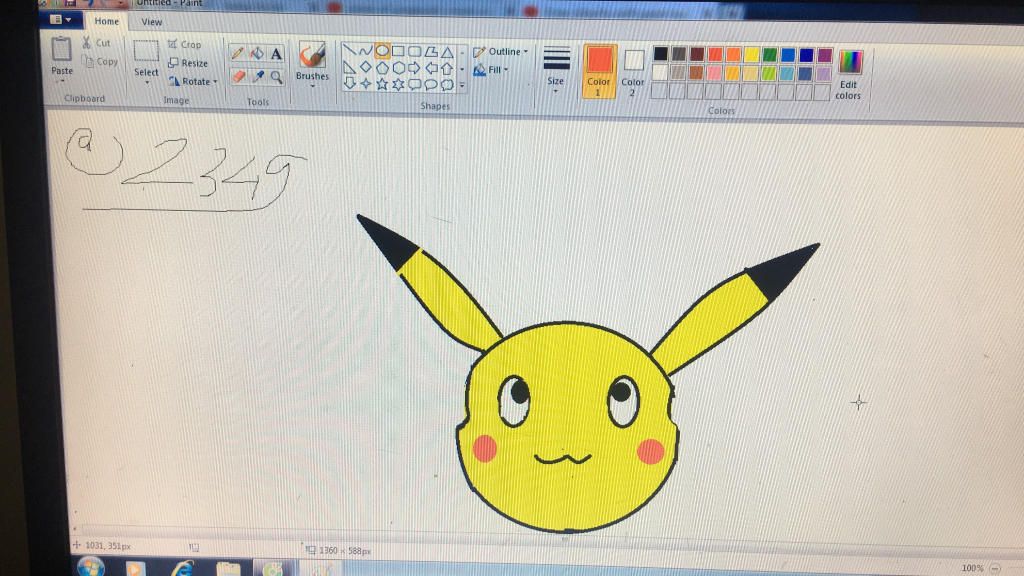Select the Color picker eyedropper tool
This screenshot has height=576, width=1024.
(259, 76)
